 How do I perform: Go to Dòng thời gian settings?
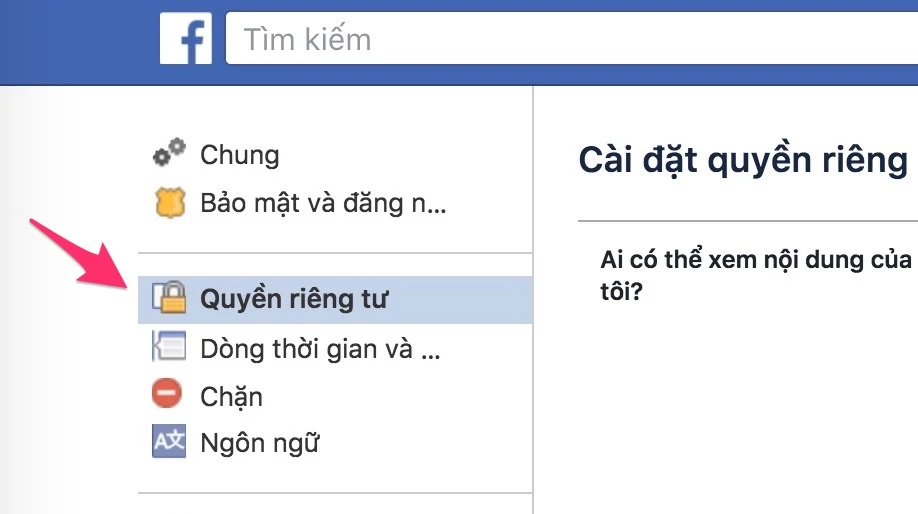[320, 349]
